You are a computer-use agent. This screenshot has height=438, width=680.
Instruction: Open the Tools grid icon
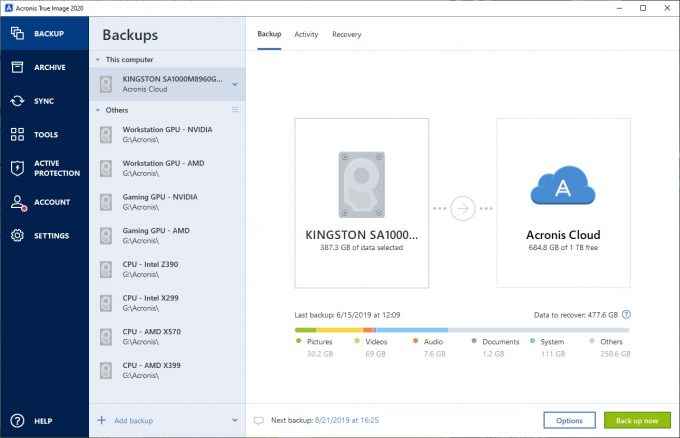[17, 134]
